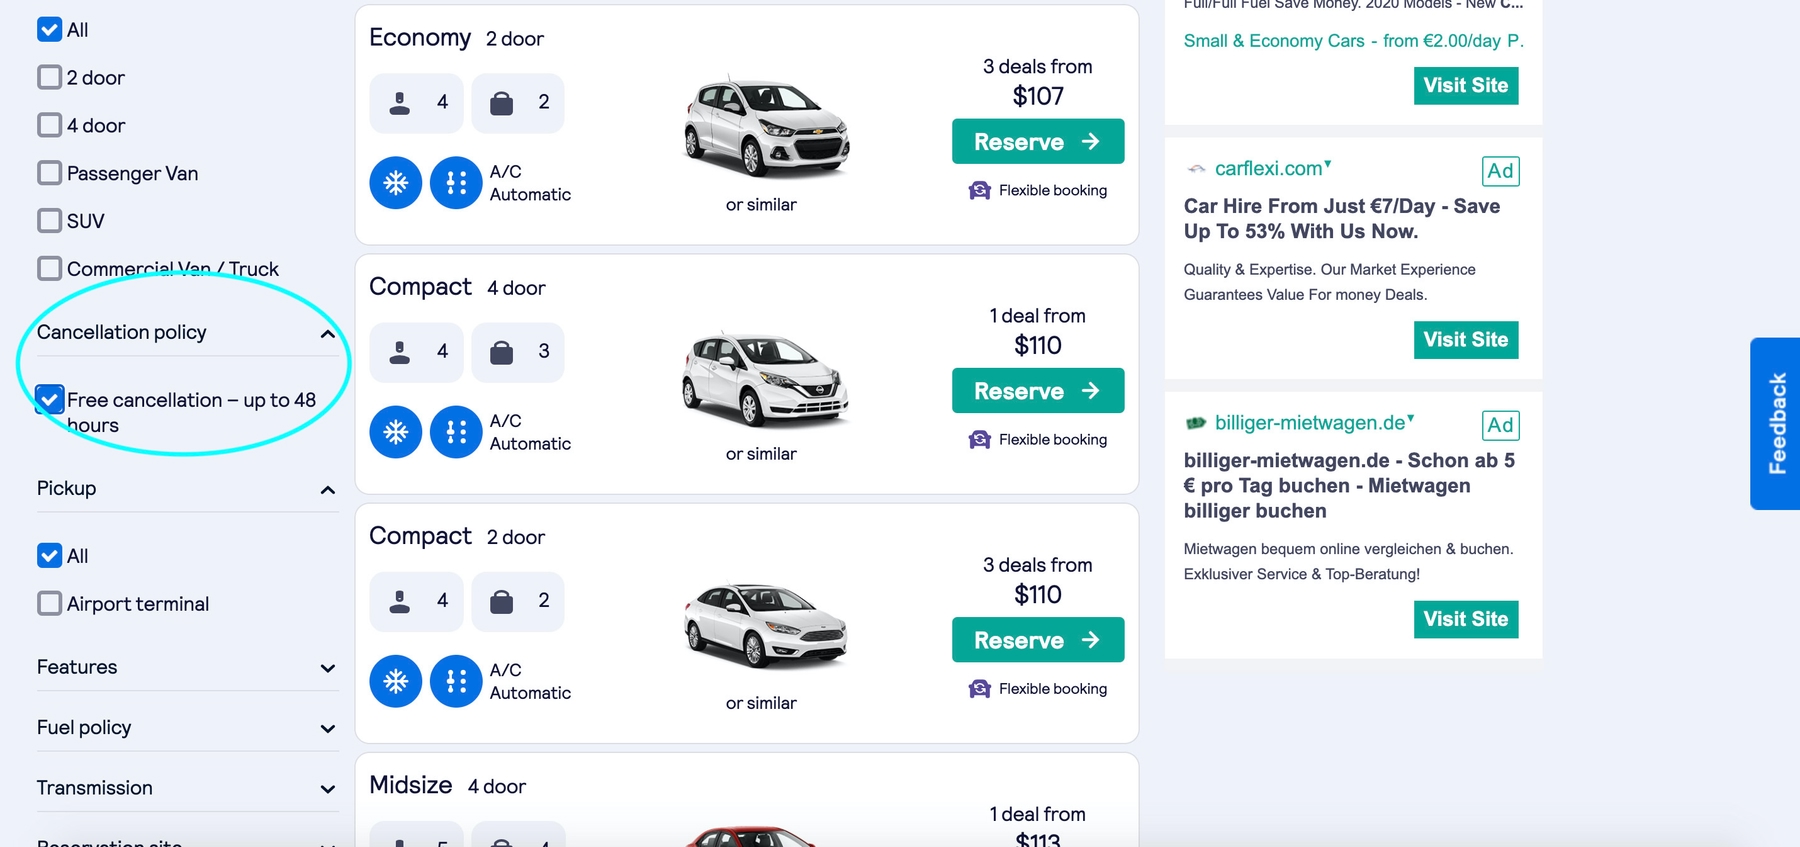The width and height of the screenshot is (1800, 847).
Task: Uncheck Free cancellation up to 48 hours
Action: coord(50,400)
